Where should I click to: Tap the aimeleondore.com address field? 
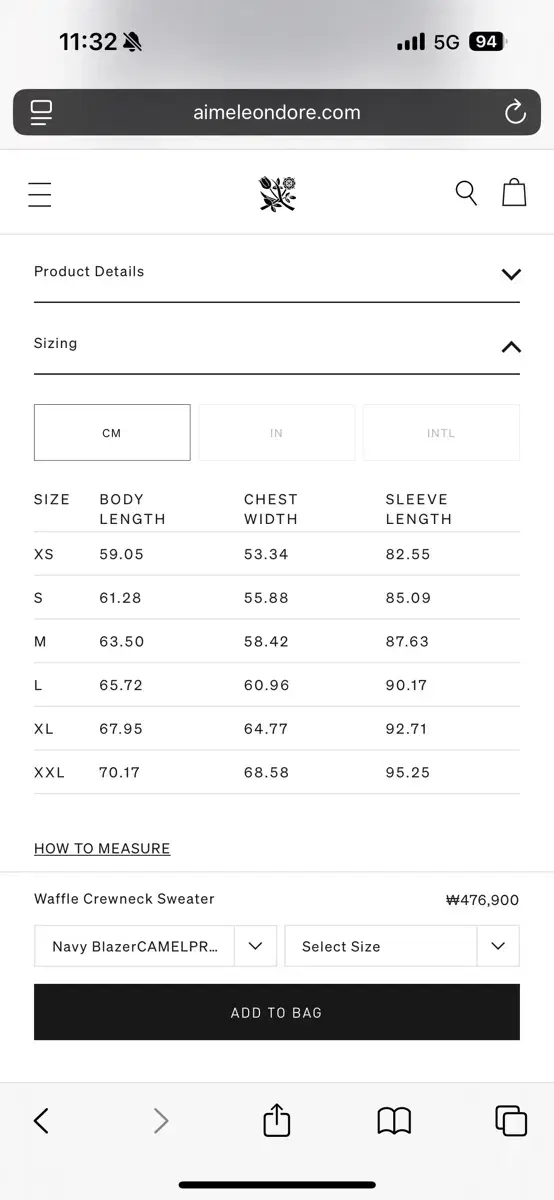277,113
